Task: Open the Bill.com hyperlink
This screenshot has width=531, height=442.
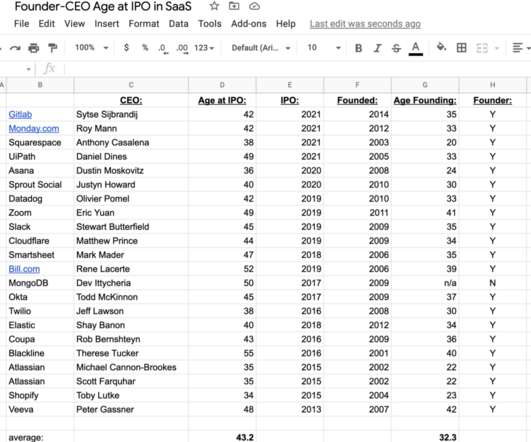Action: [24, 269]
